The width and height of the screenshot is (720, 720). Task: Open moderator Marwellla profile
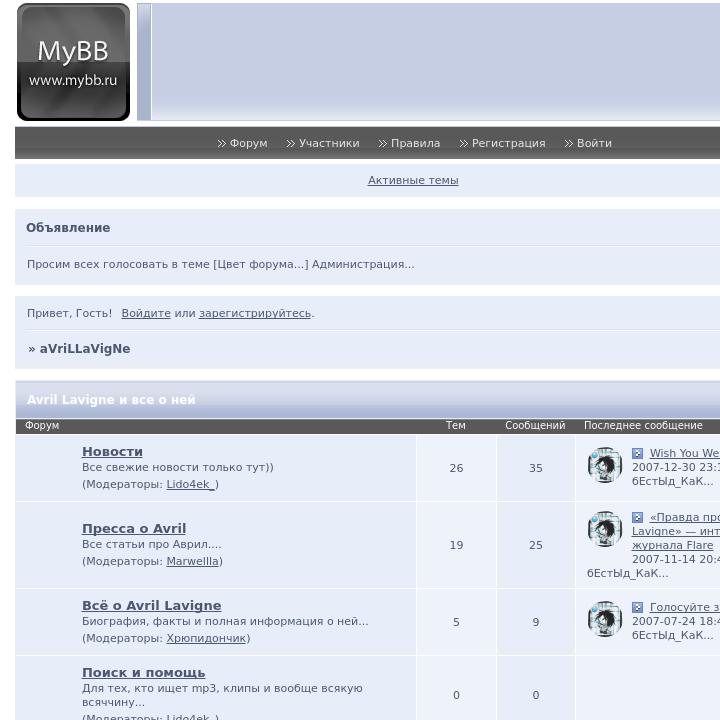point(192,561)
